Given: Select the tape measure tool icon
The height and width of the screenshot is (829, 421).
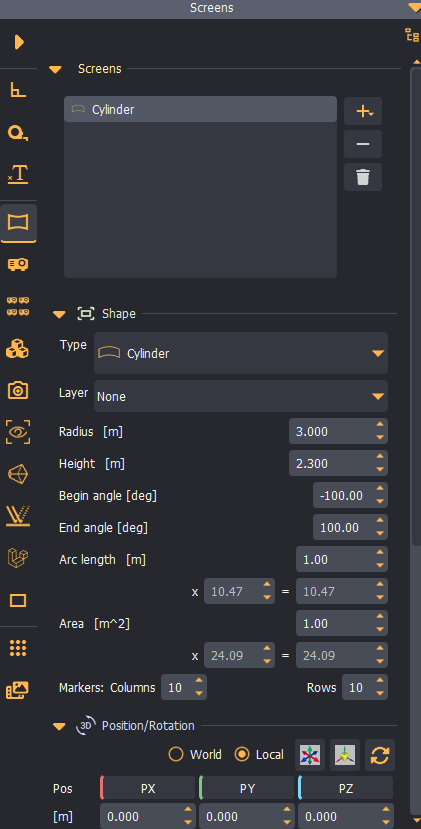Looking at the screenshot, I should 19,132.
